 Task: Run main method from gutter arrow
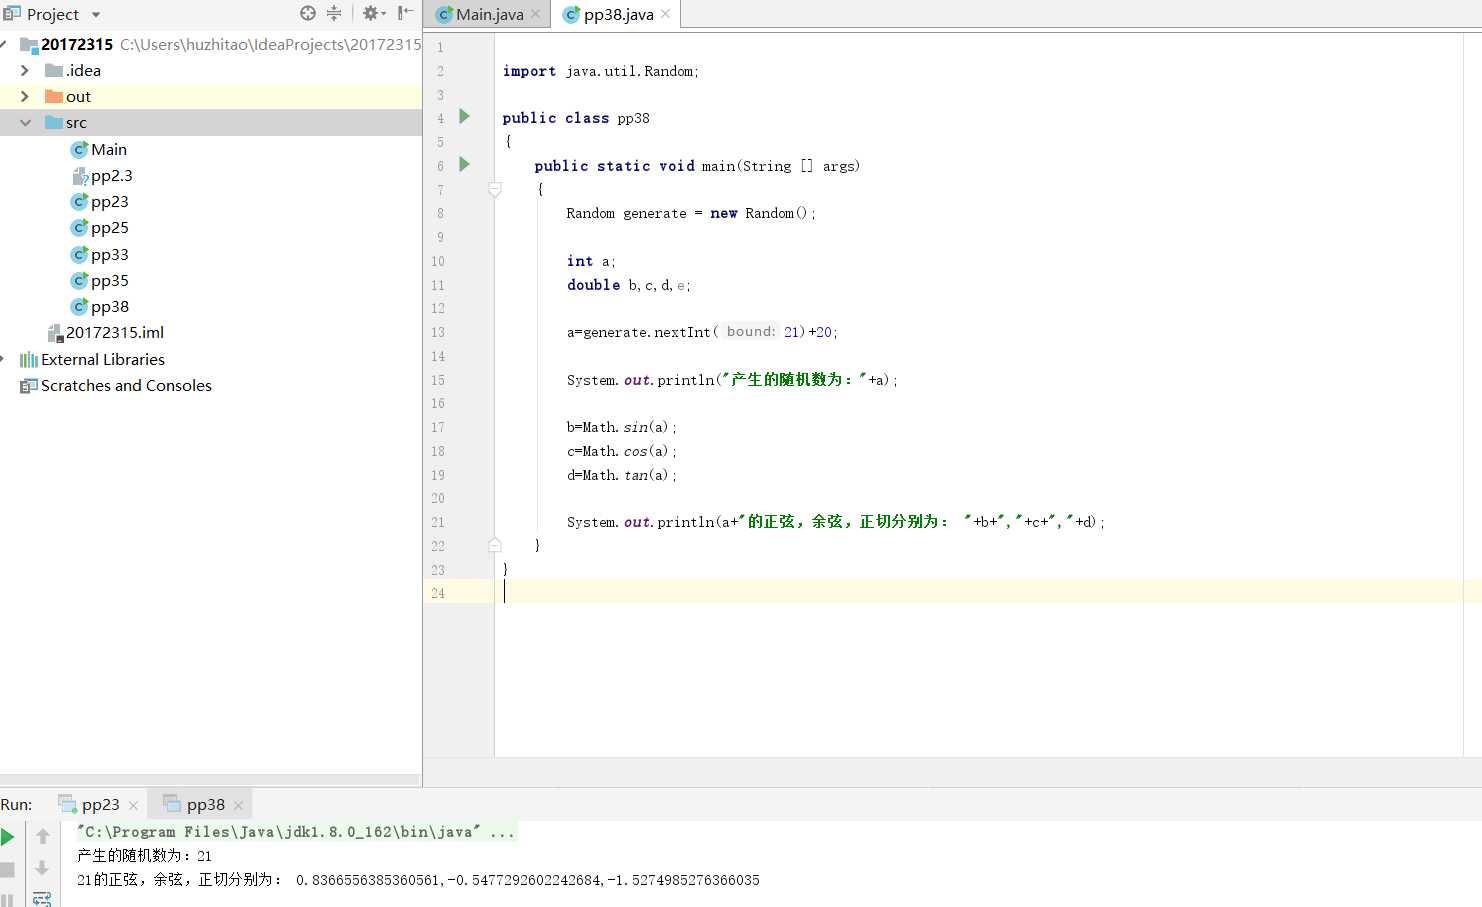tap(464, 164)
